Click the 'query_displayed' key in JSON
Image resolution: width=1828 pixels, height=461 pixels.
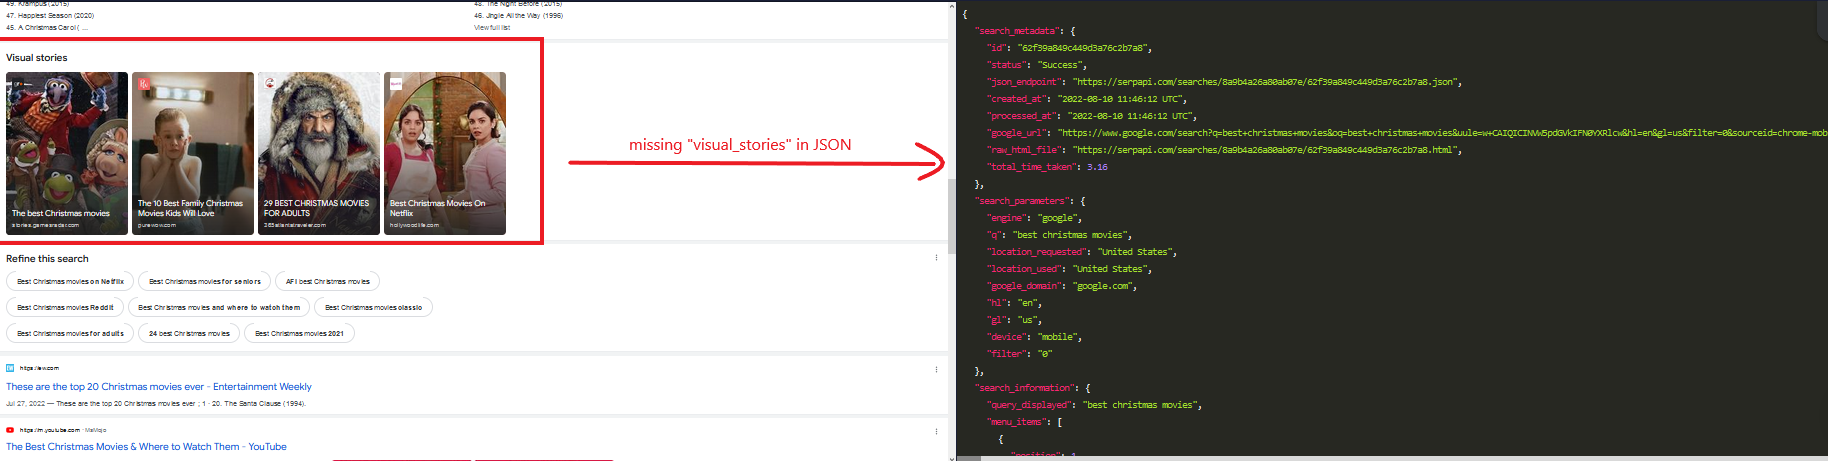click(x=1029, y=405)
